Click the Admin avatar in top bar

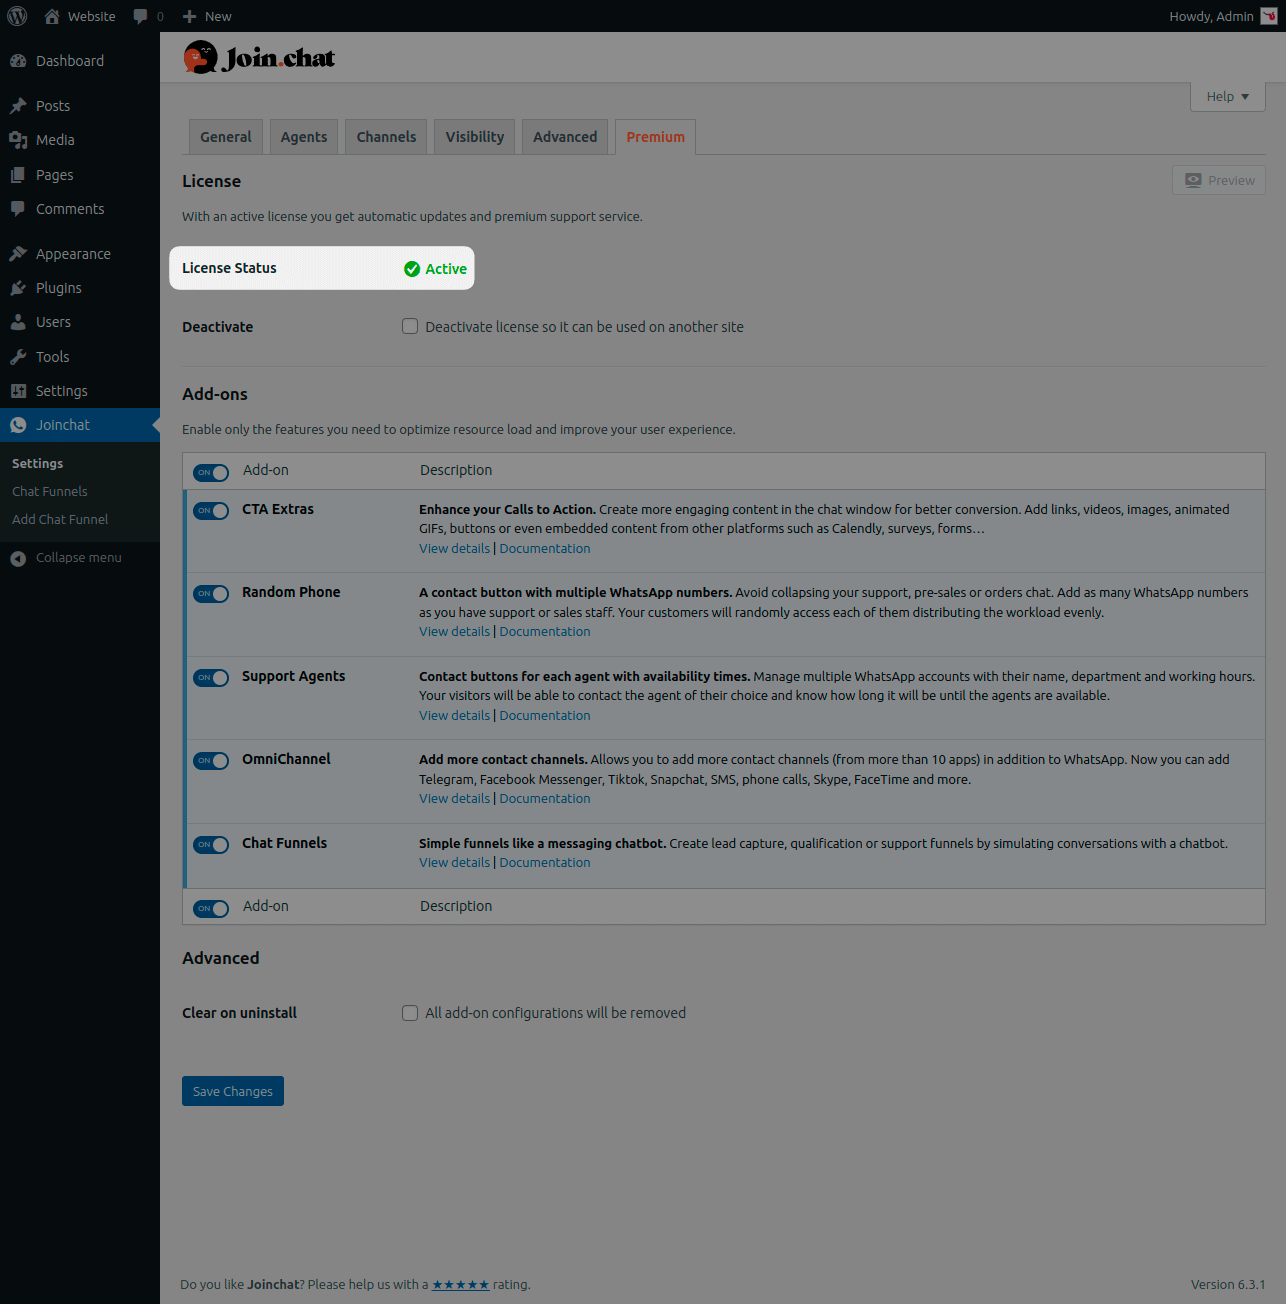1268,16
